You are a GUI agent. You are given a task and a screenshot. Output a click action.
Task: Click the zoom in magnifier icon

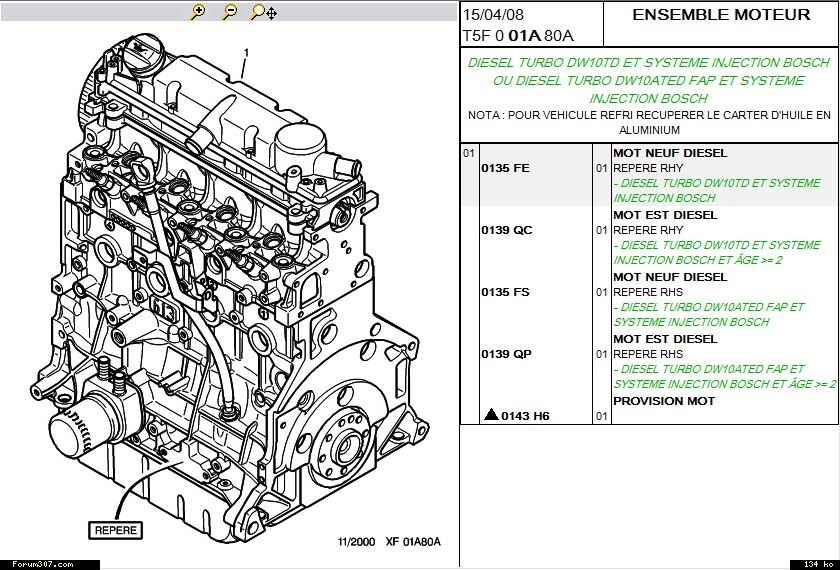click(198, 12)
